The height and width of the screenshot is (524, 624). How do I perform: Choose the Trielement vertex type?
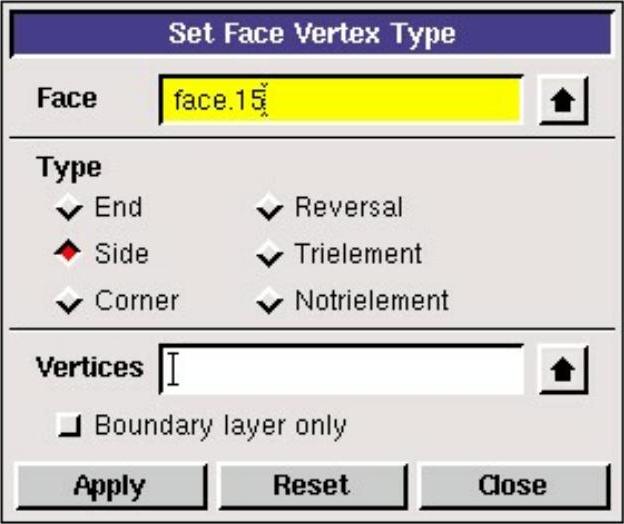click(x=269, y=255)
